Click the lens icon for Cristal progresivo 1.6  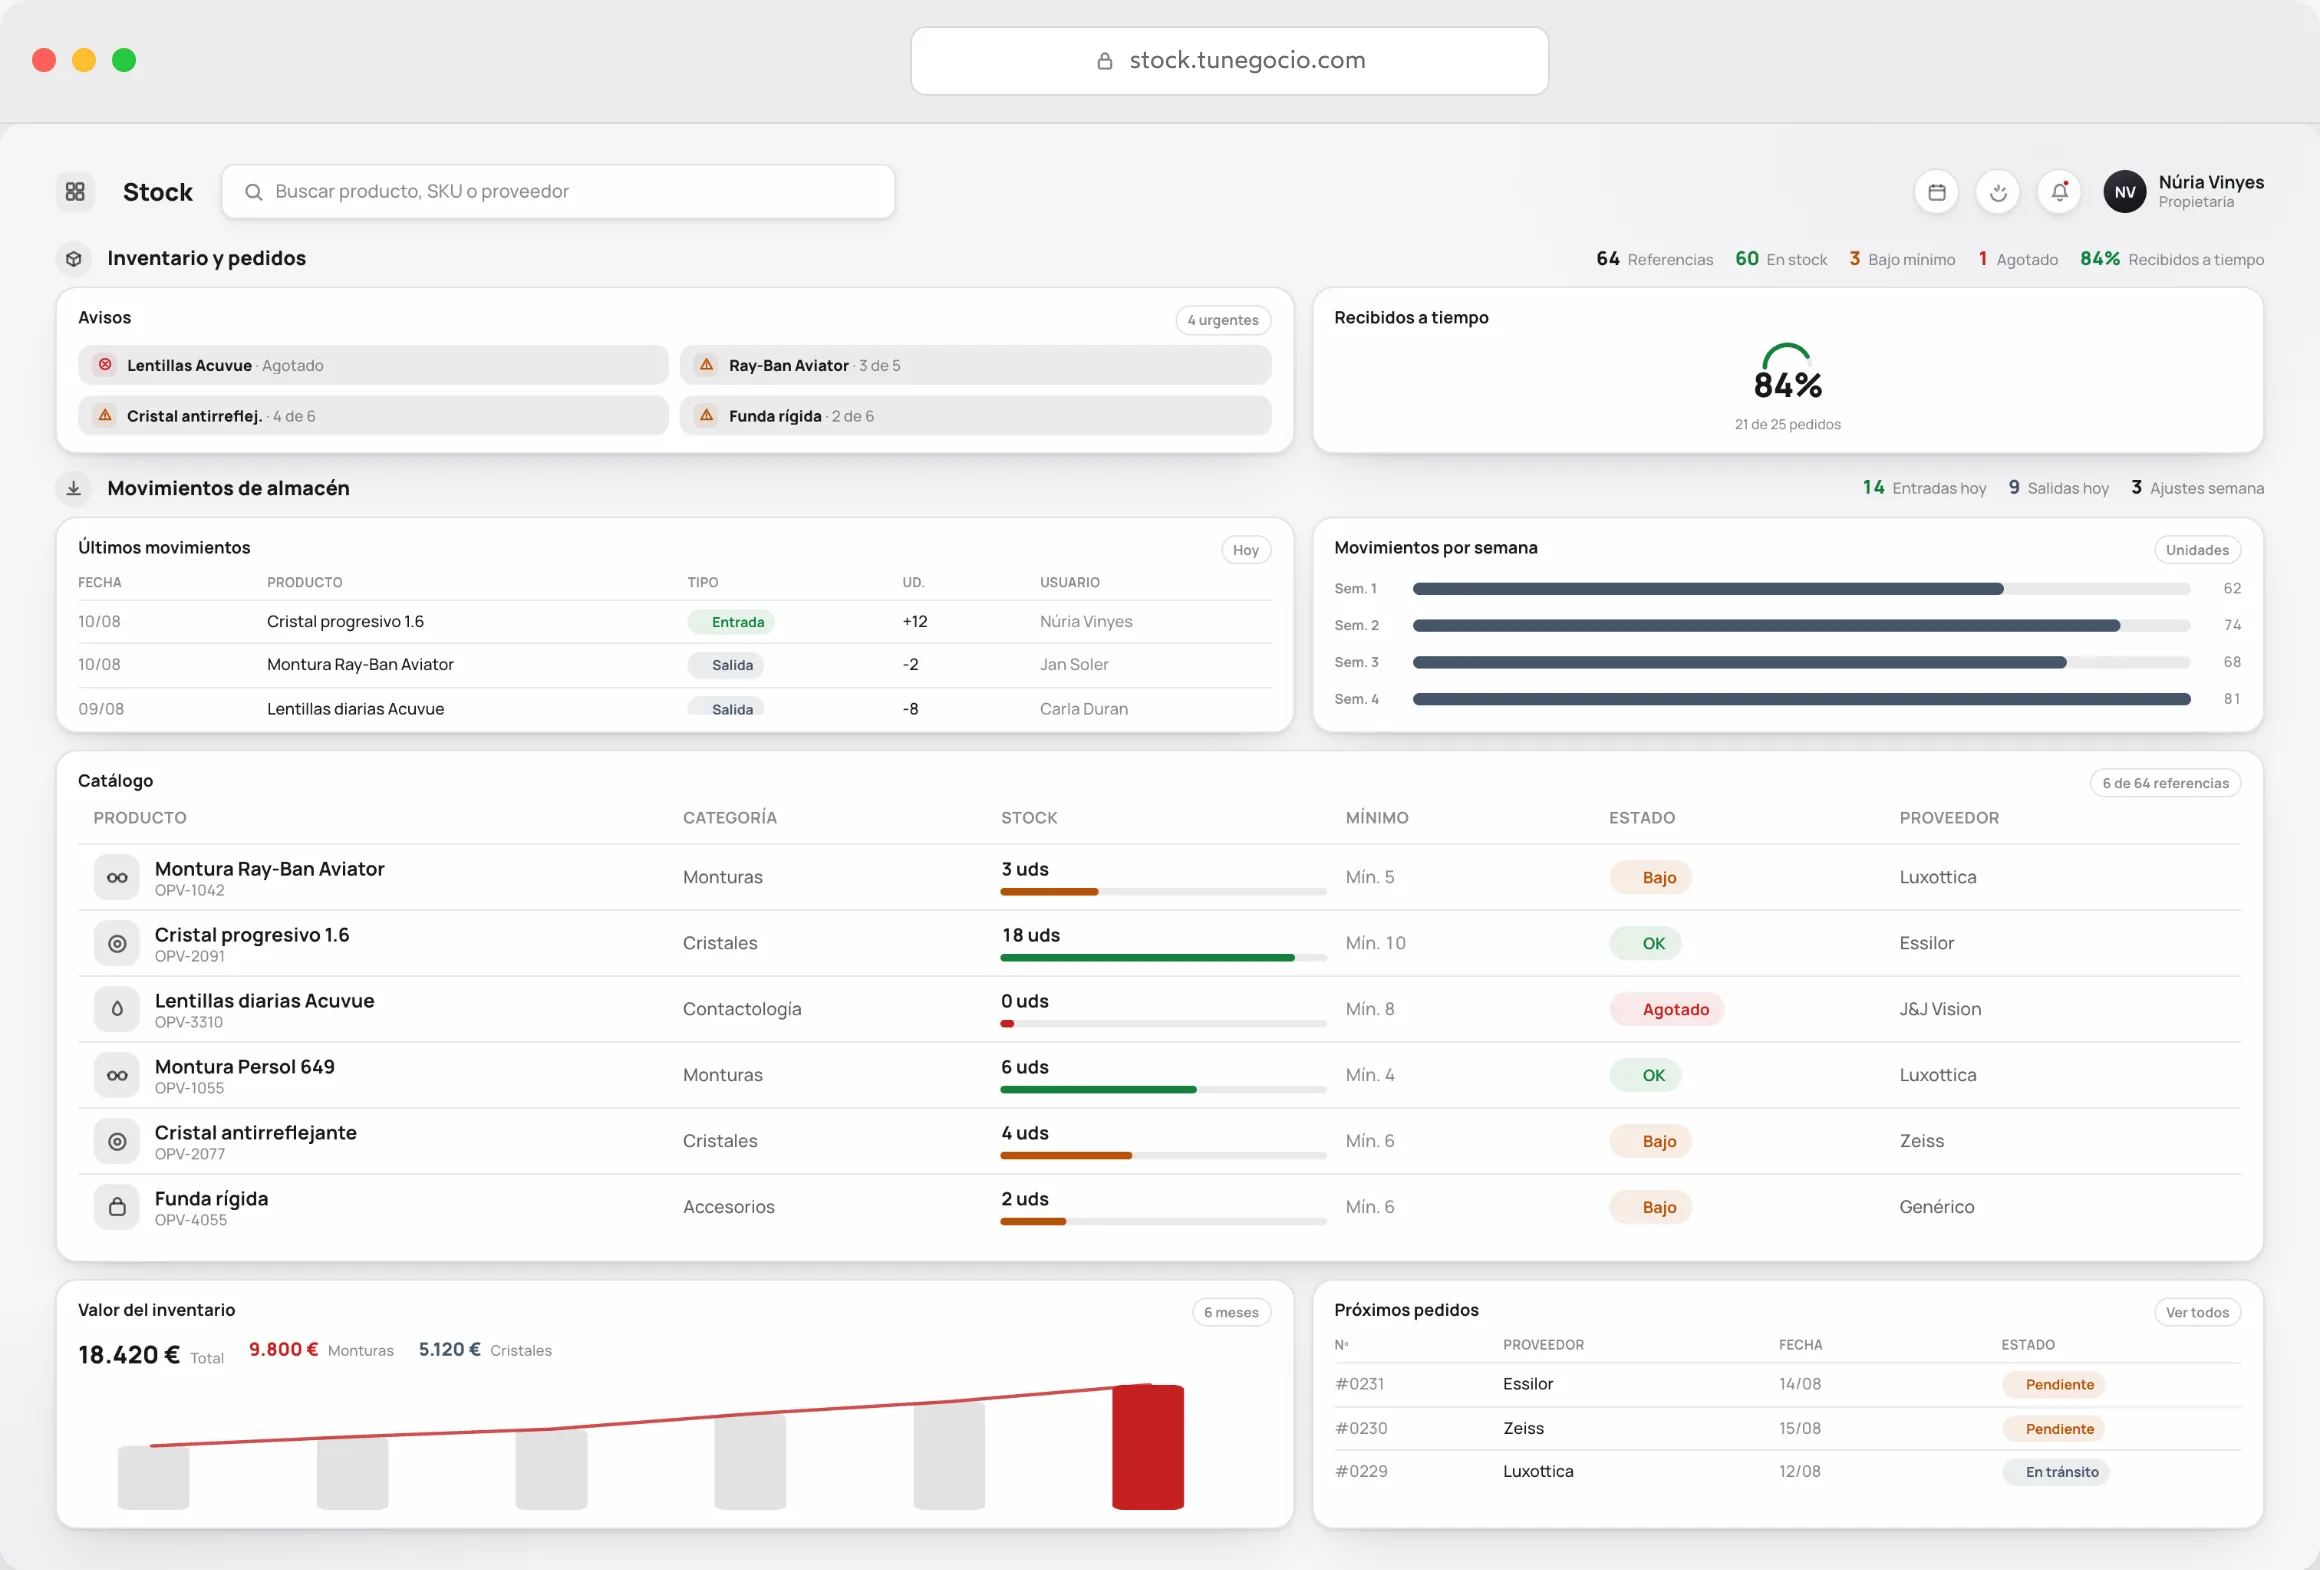117,944
